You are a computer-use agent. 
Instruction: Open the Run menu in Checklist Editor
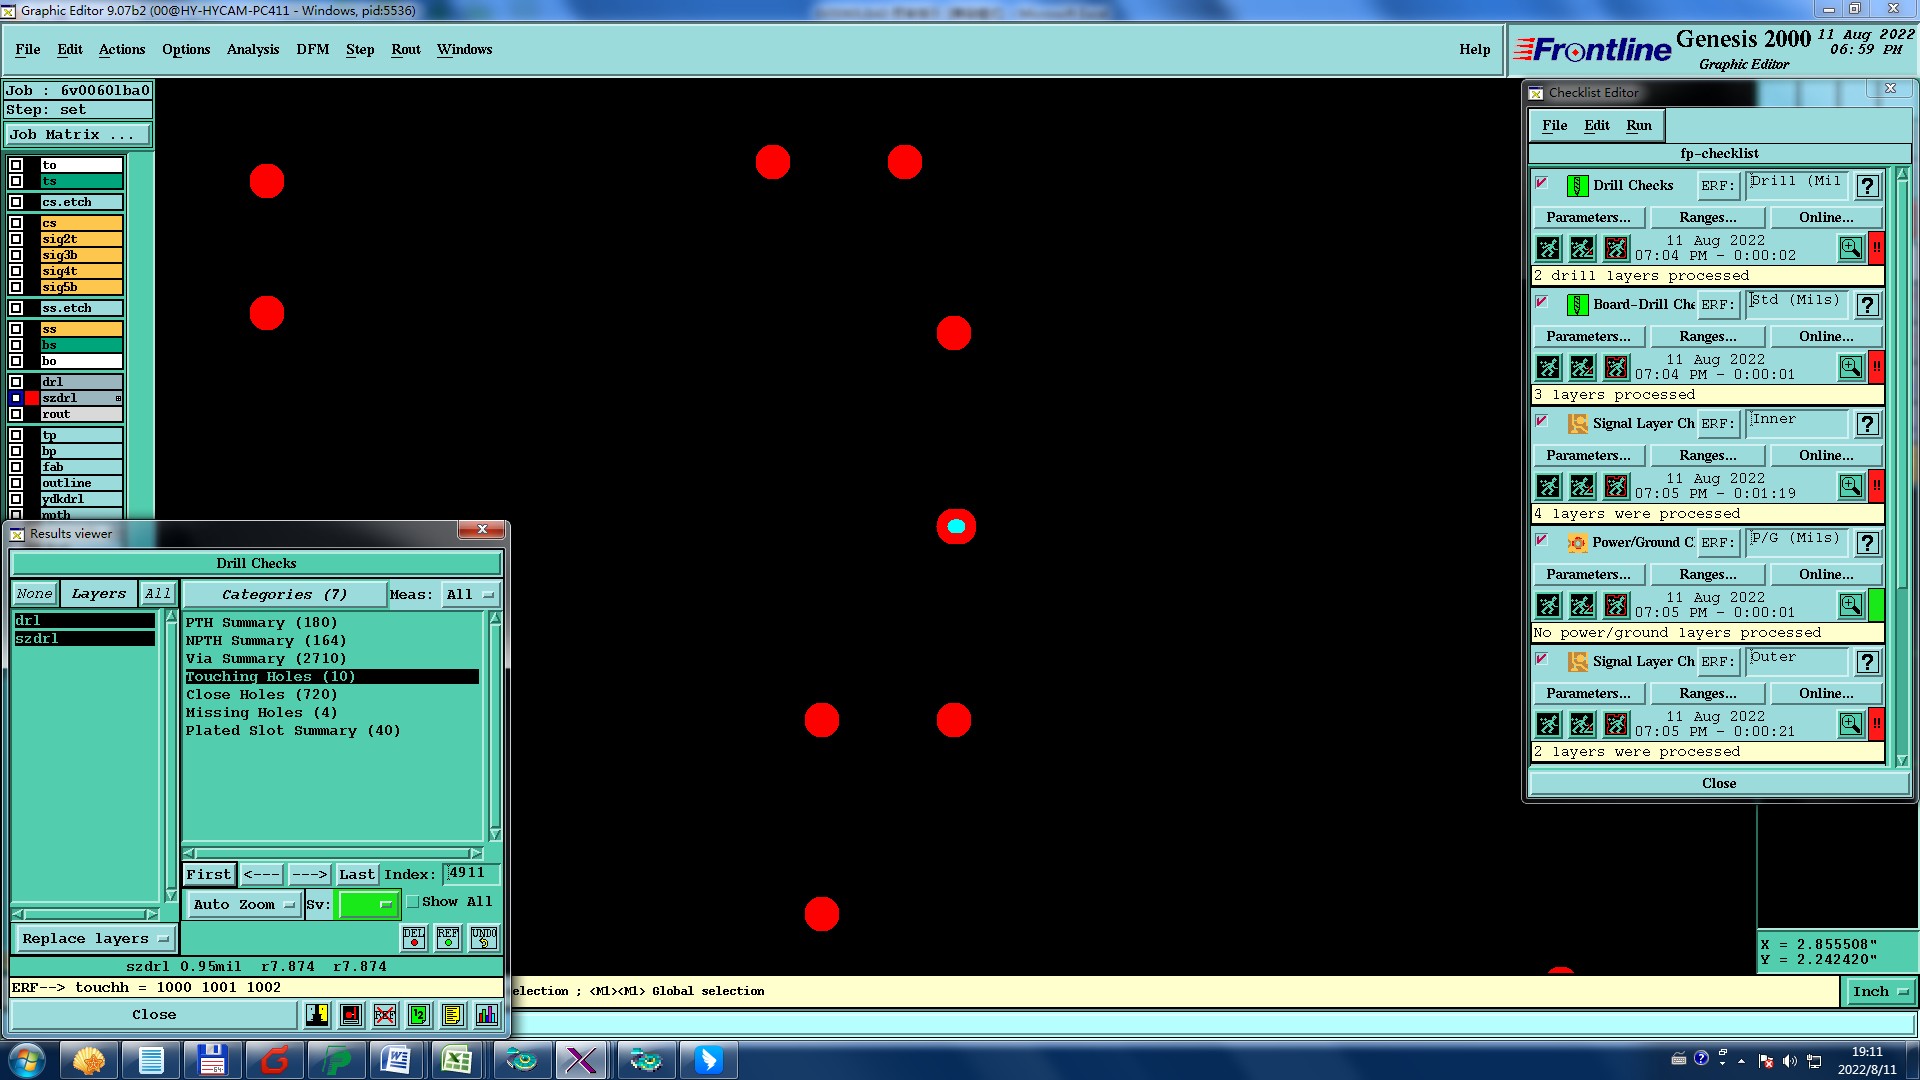coord(1638,125)
